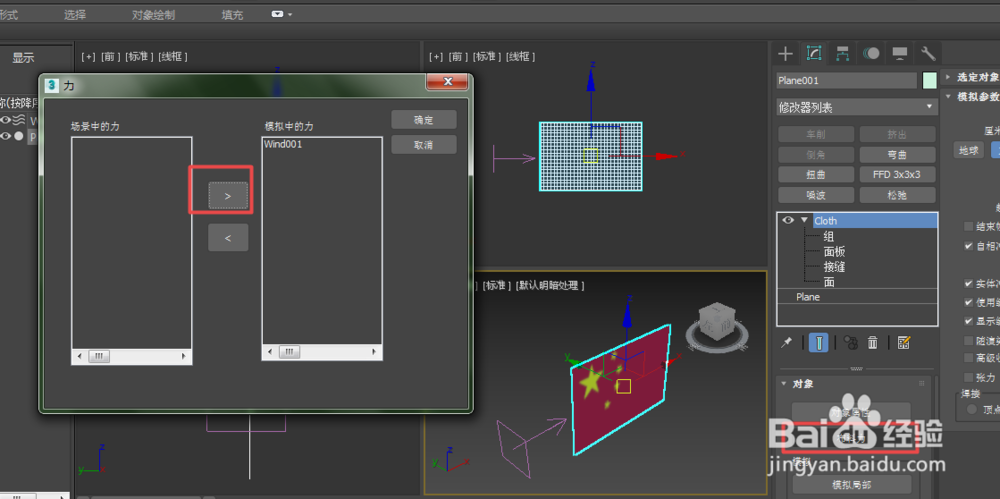Select the 接缝 sub-level of Cloth
The width and height of the screenshot is (1000, 499).
(x=834, y=267)
